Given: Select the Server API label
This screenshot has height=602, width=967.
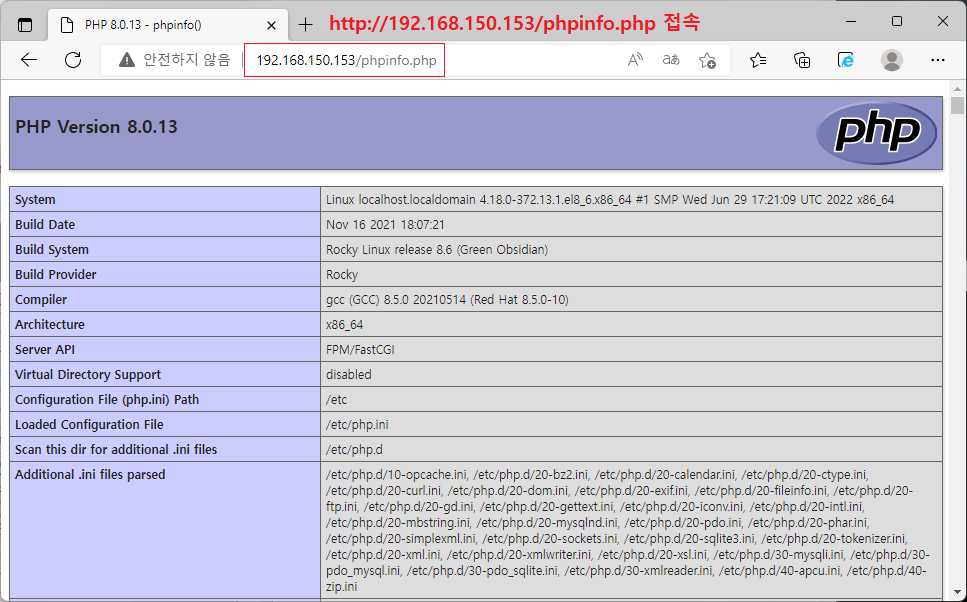Looking at the screenshot, I should [x=45, y=350].
